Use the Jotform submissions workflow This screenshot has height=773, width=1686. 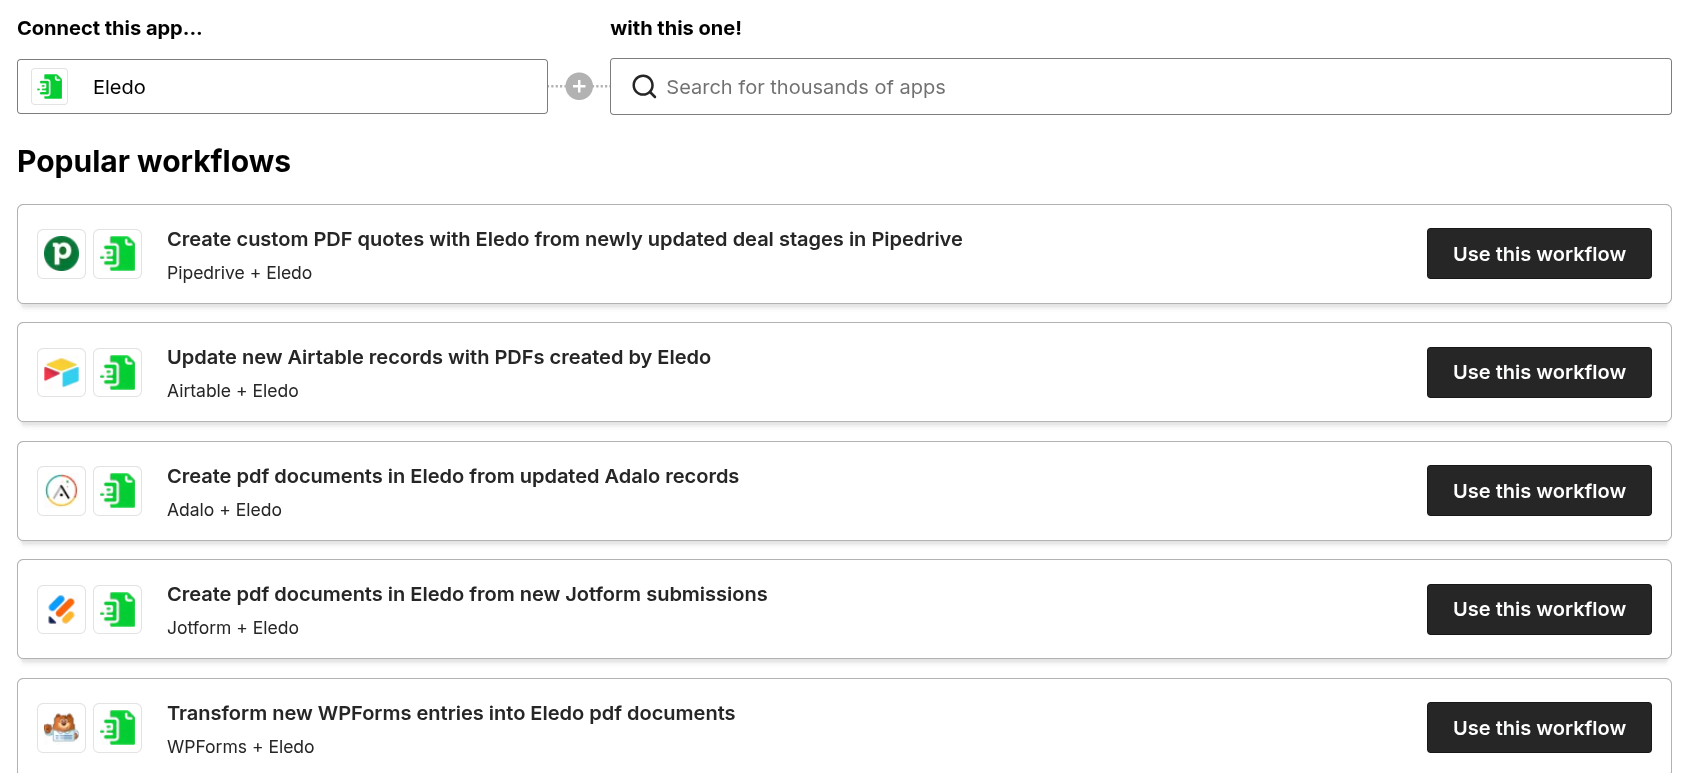click(1538, 610)
